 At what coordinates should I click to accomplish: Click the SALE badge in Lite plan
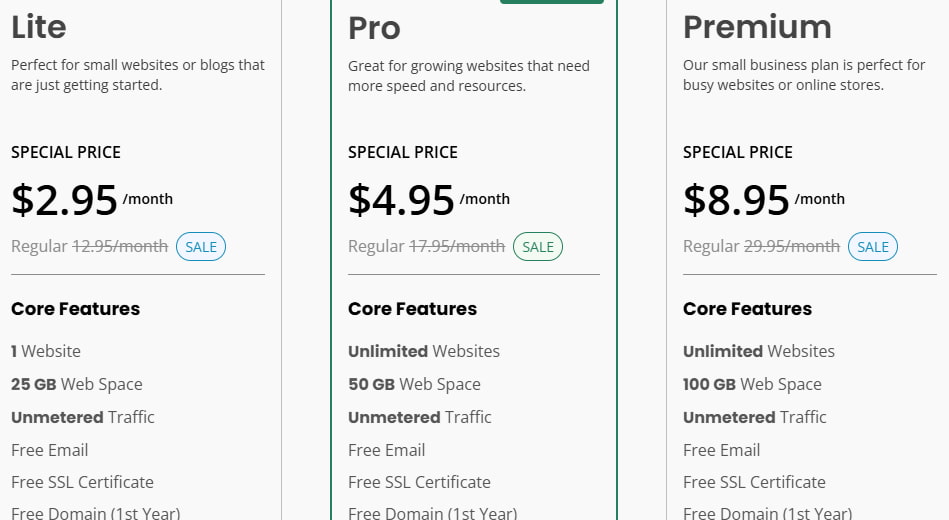click(201, 247)
